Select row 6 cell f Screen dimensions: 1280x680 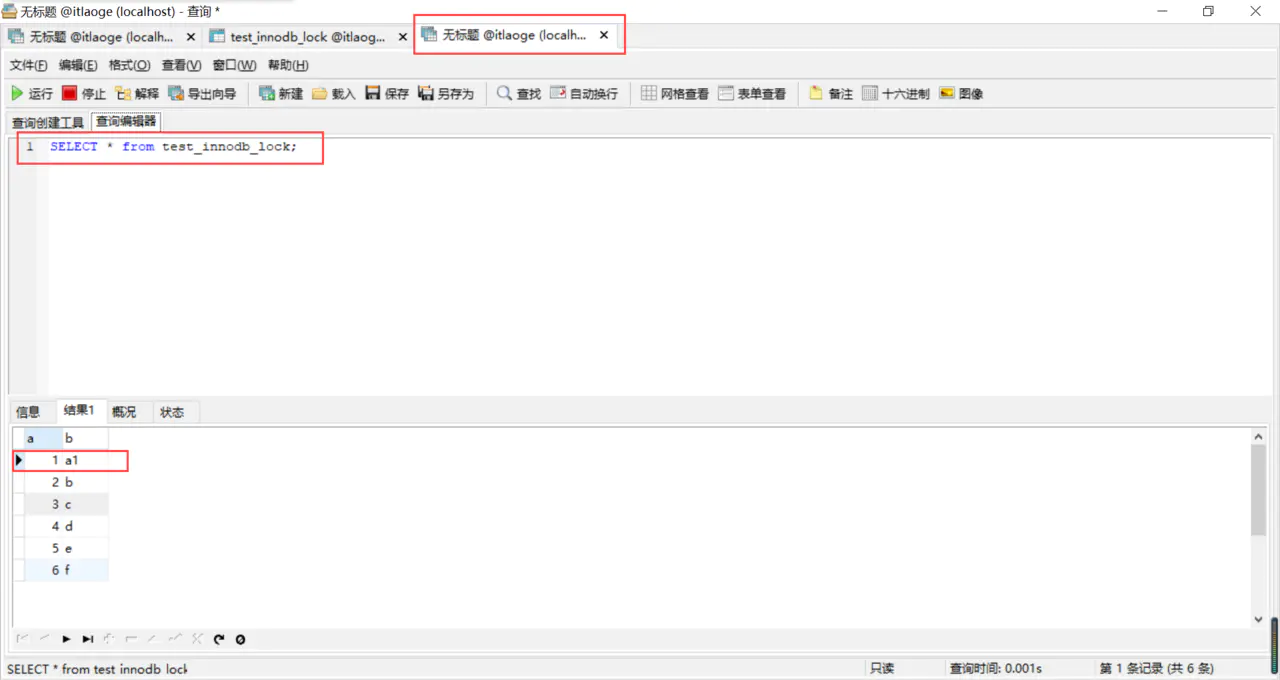pos(84,570)
